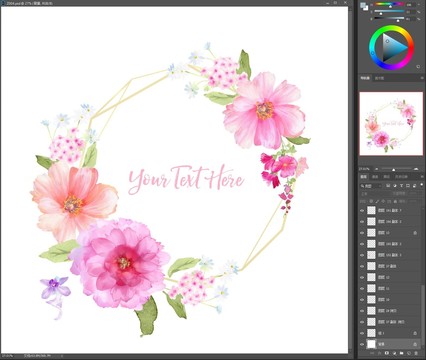The image size is (426, 360).
Task: Open the layer filter type dropdown
Action: [371, 186]
